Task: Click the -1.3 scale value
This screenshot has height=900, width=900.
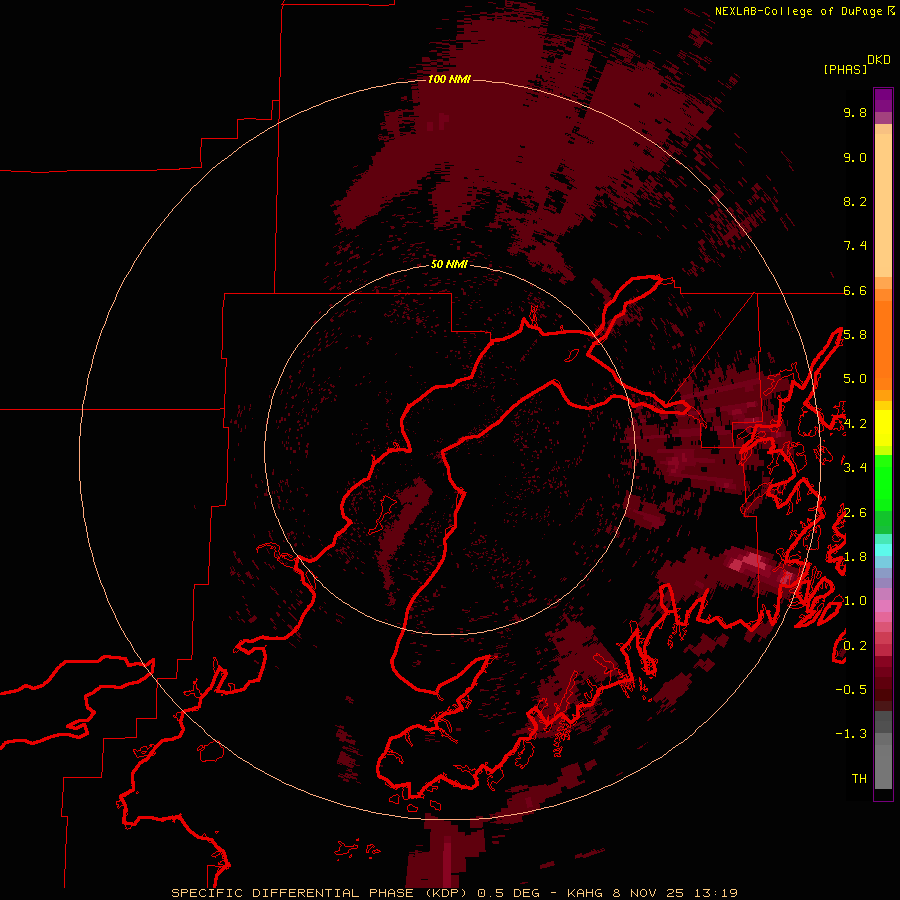Action: coord(851,734)
